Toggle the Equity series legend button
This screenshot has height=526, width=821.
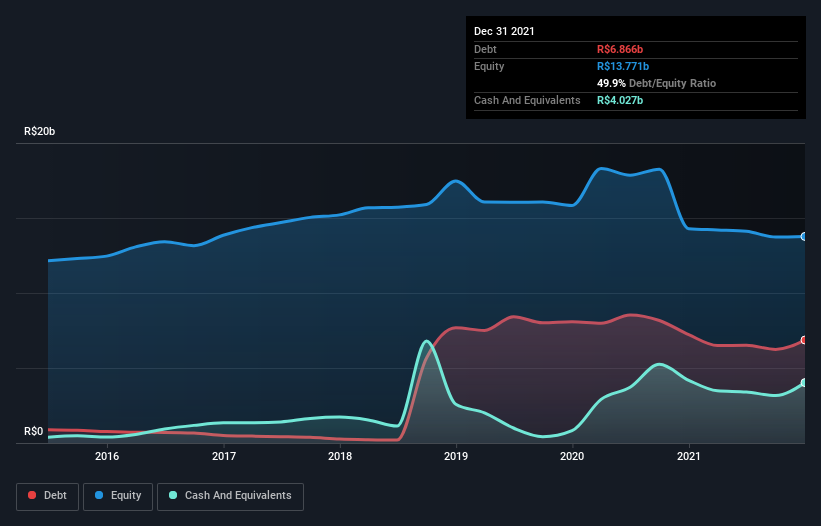(x=118, y=496)
